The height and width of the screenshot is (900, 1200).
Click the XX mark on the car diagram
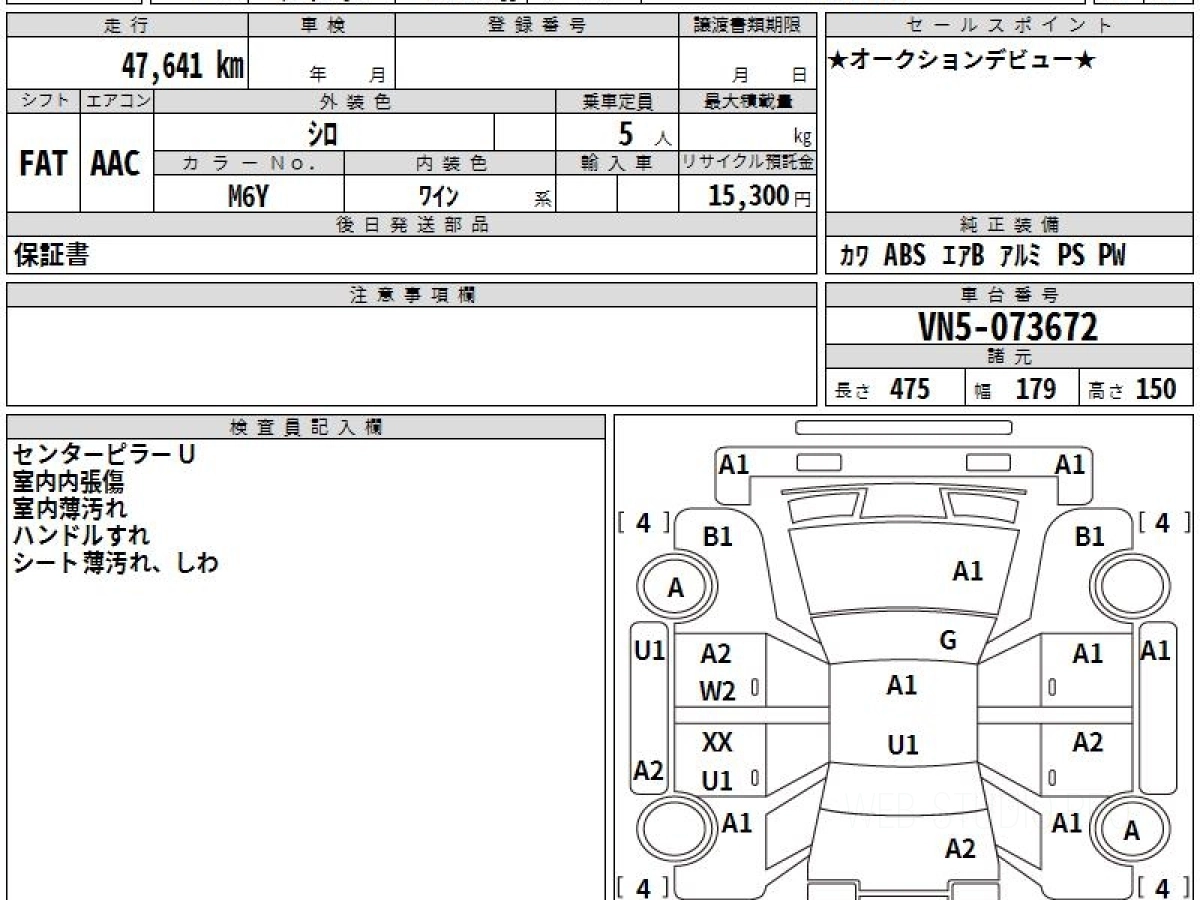(x=717, y=743)
